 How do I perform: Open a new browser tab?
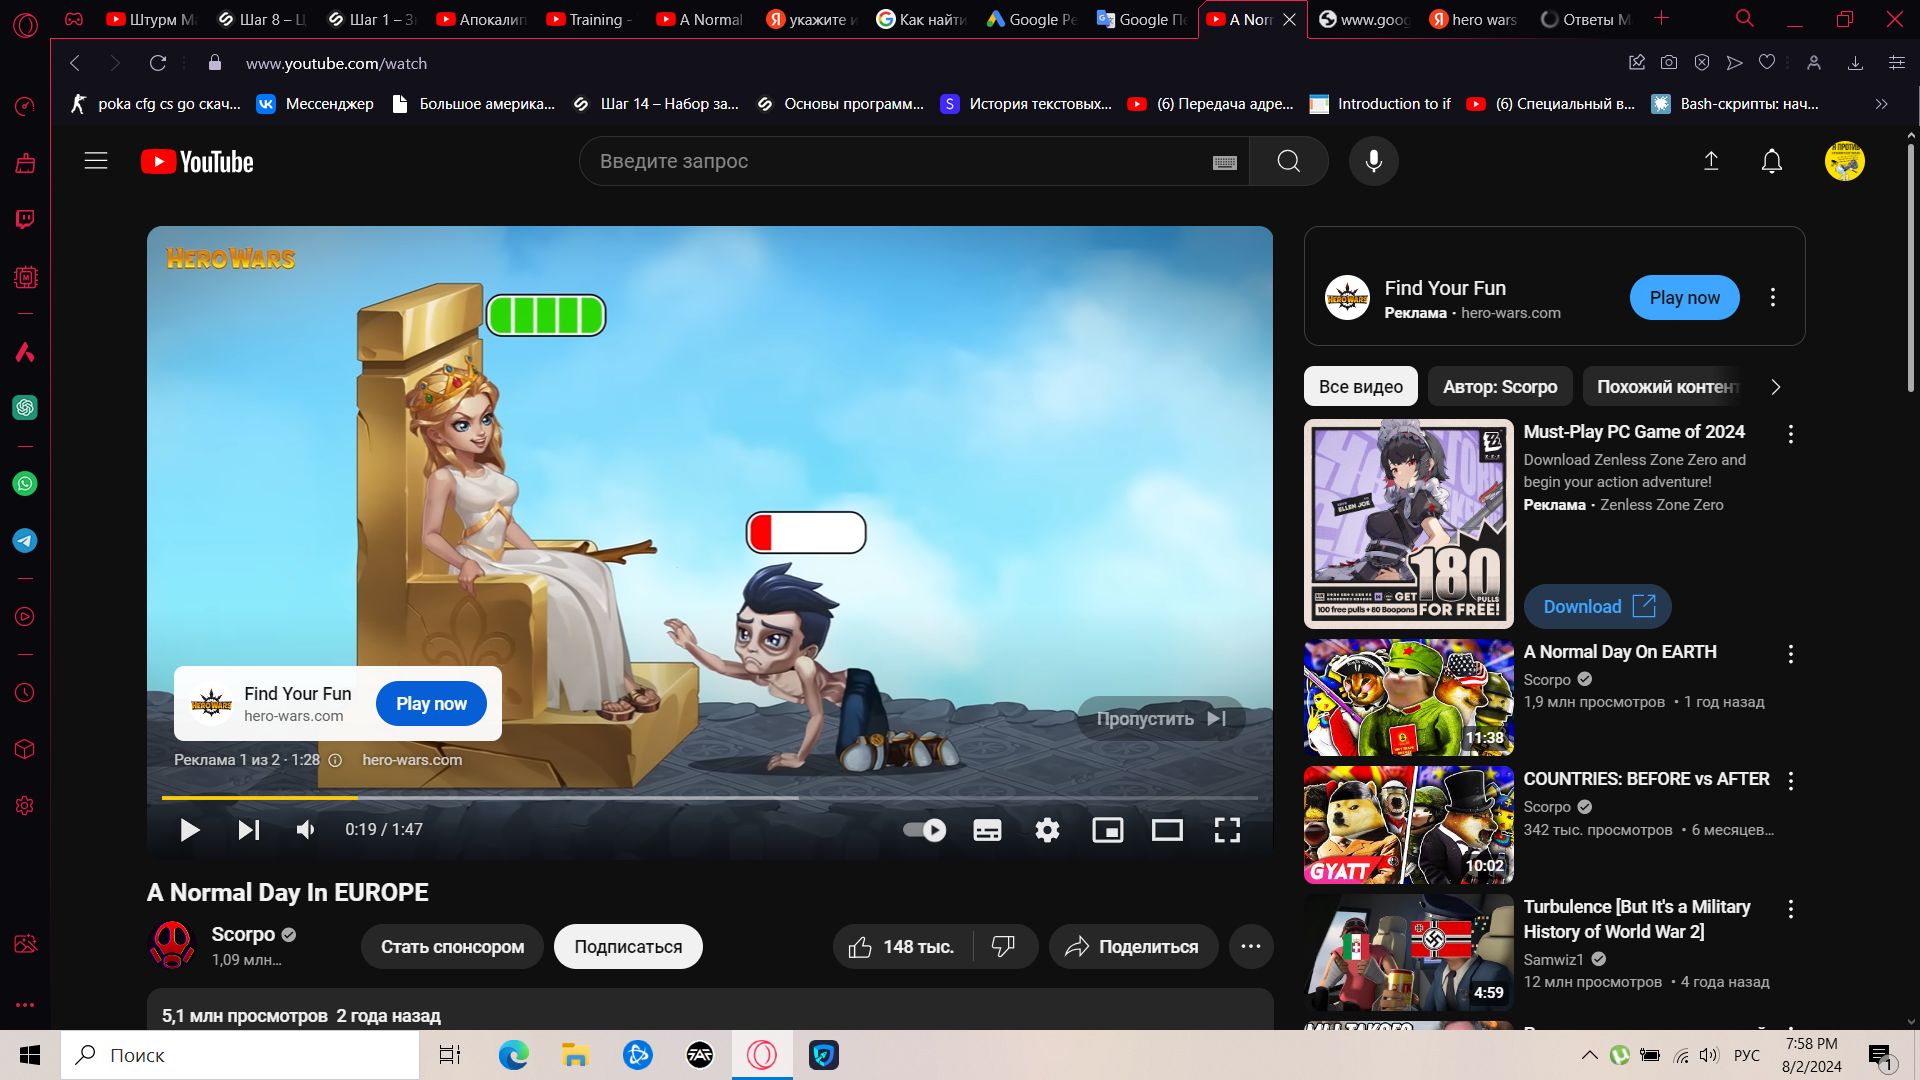point(1661,18)
